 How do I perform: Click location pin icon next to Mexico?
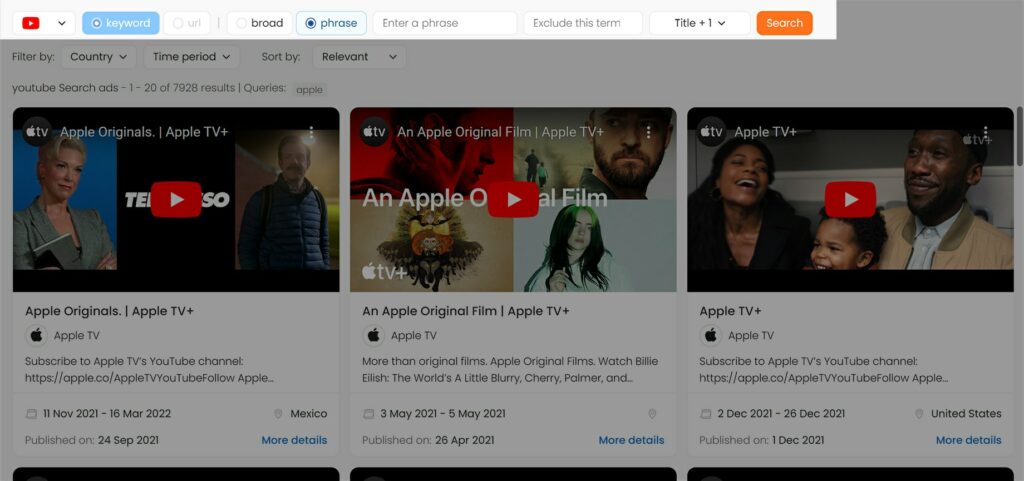click(278, 414)
